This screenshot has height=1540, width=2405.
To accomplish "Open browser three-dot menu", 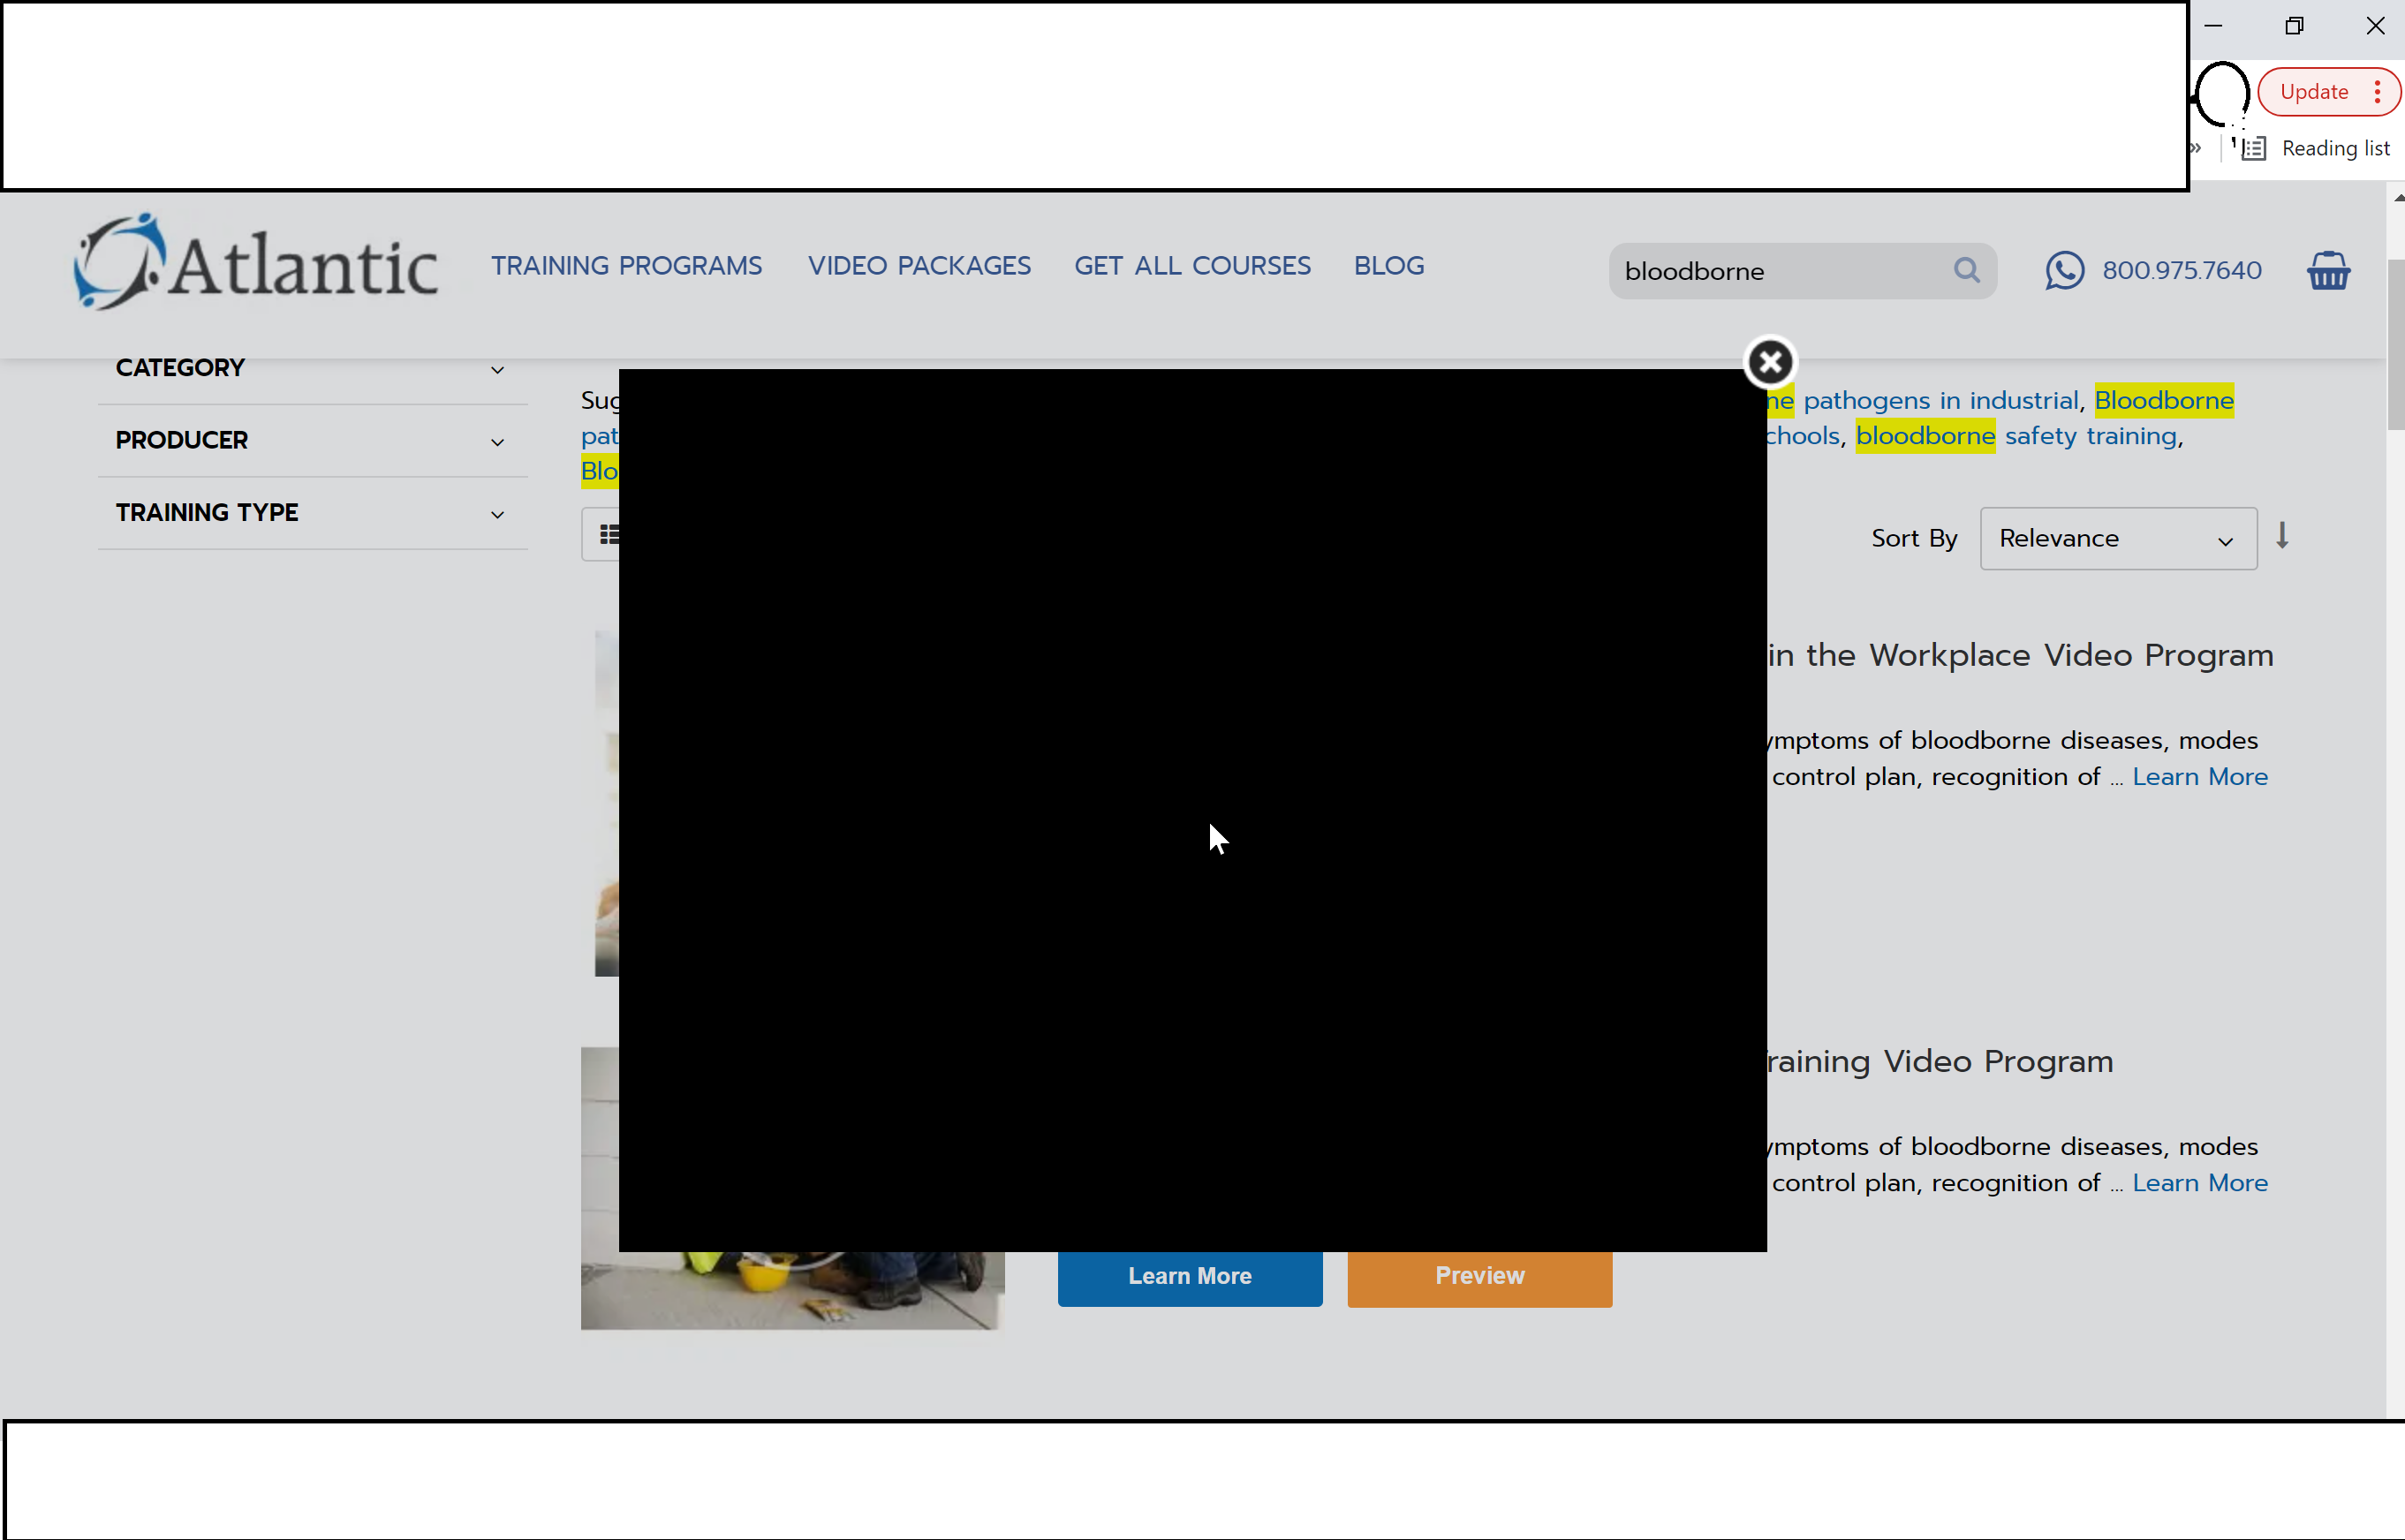I will coord(2378,92).
